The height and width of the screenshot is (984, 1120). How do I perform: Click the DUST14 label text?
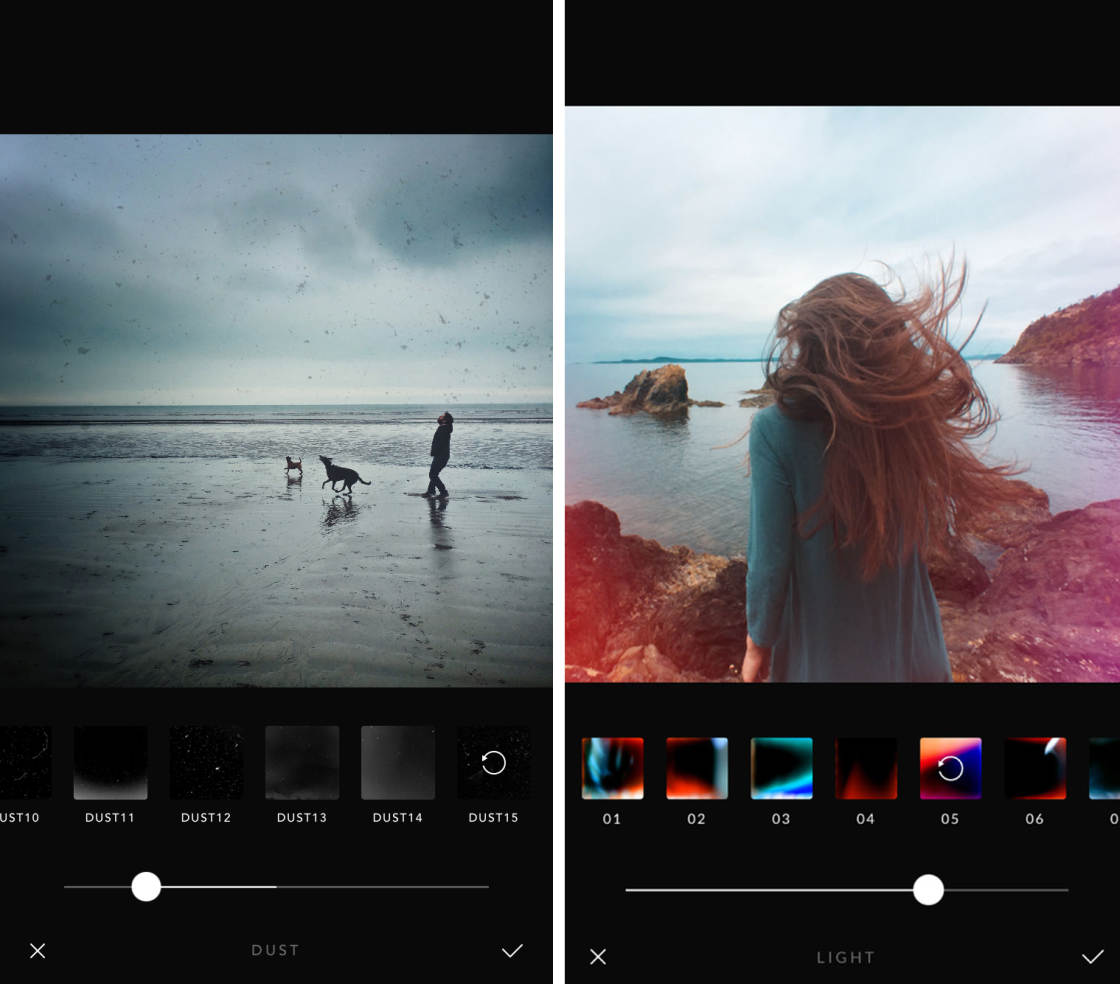point(398,818)
